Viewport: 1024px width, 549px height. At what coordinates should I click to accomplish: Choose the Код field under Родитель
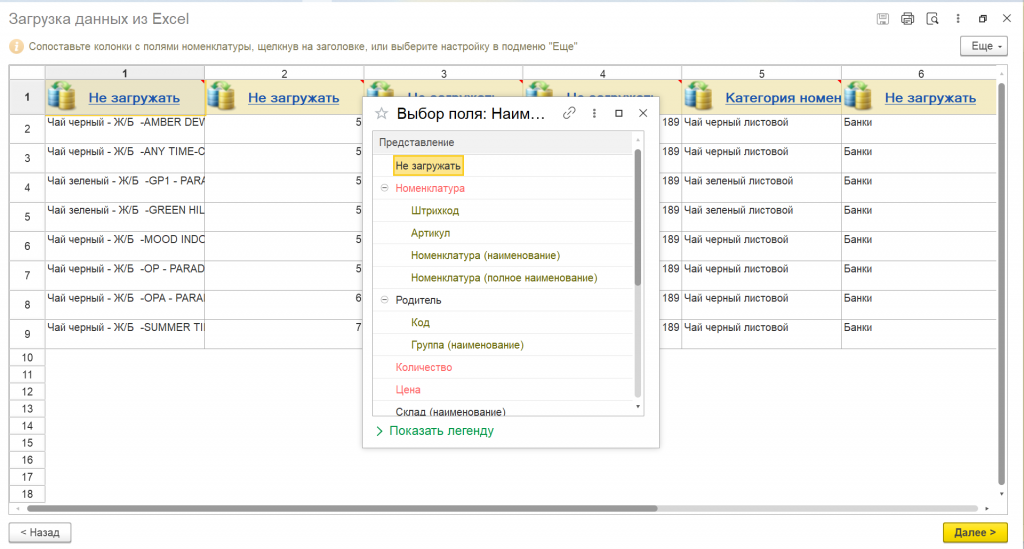coord(420,322)
